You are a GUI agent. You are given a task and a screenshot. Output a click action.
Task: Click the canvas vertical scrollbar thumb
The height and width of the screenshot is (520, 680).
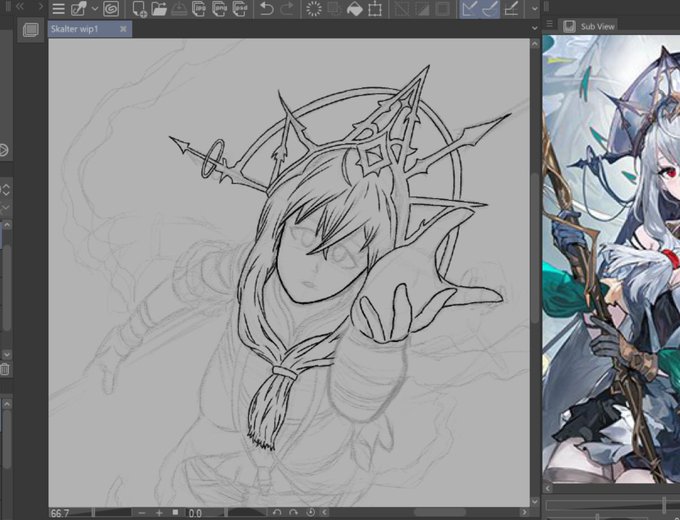tap(534, 248)
